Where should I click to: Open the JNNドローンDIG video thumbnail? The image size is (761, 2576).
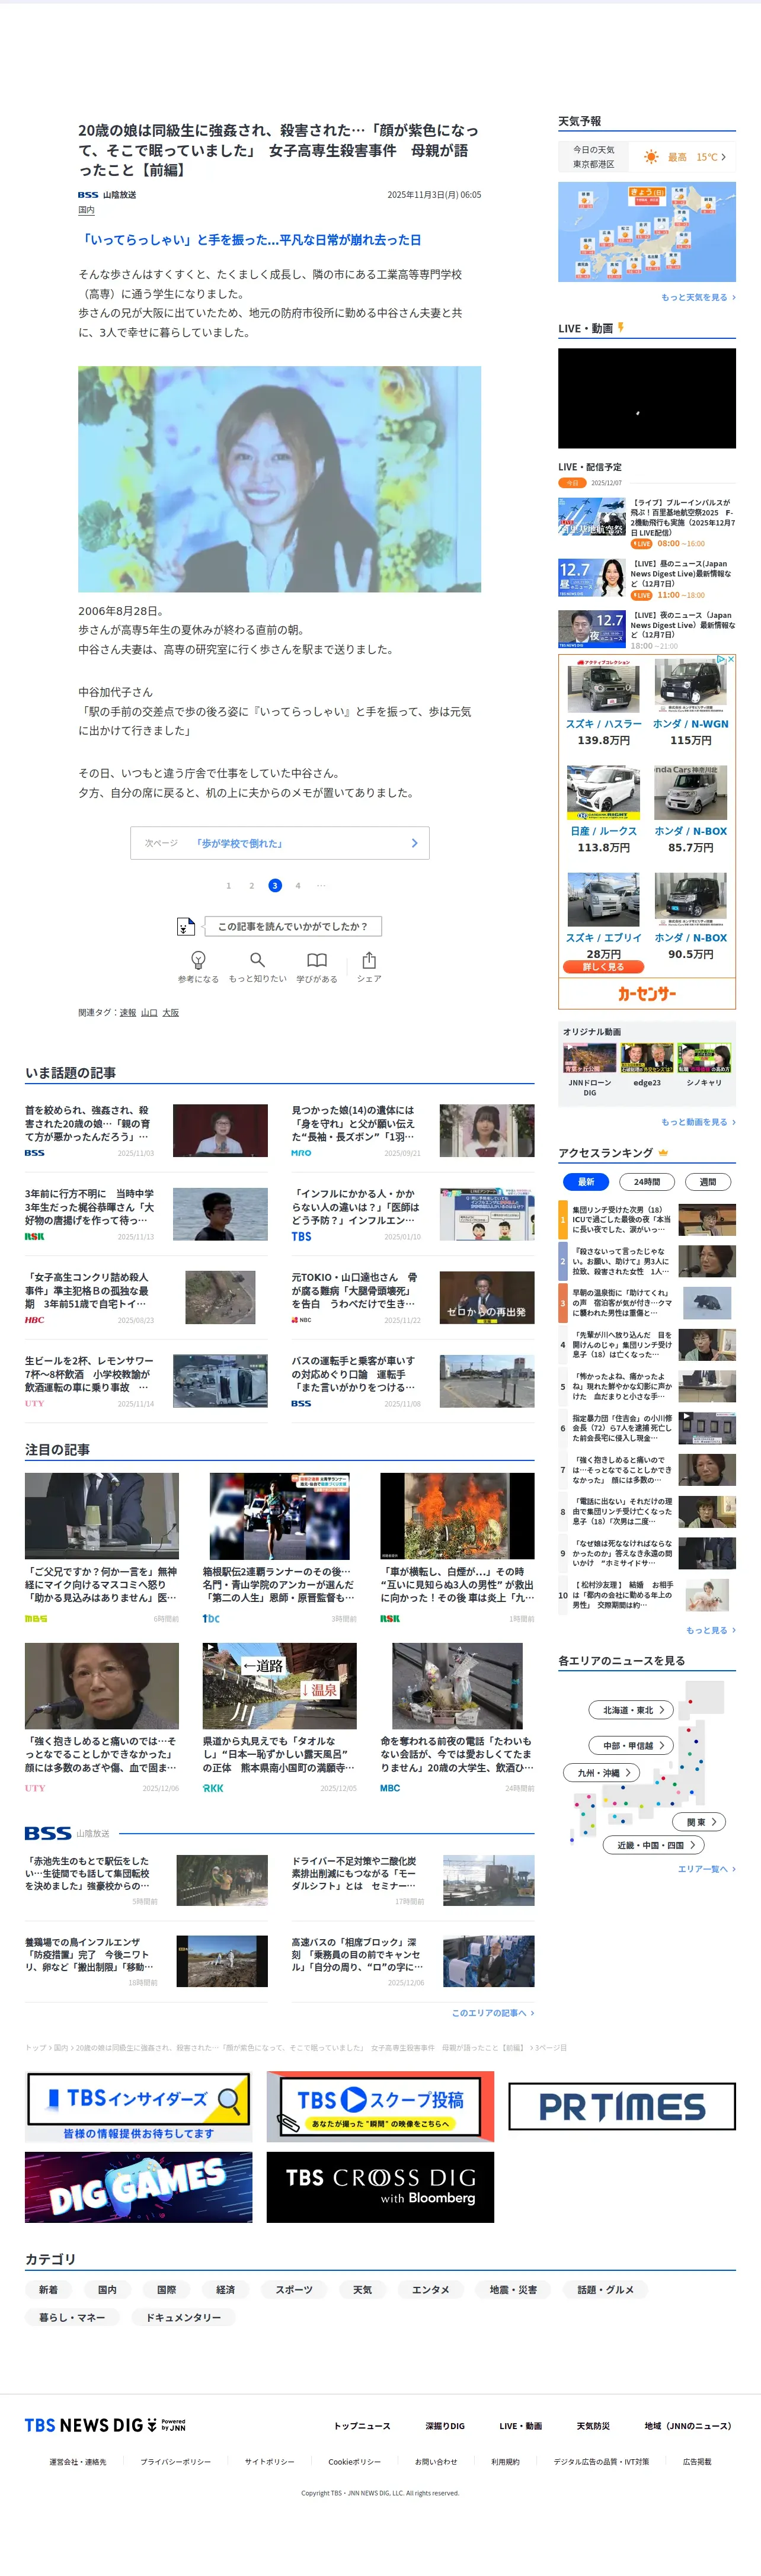click(590, 1058)
